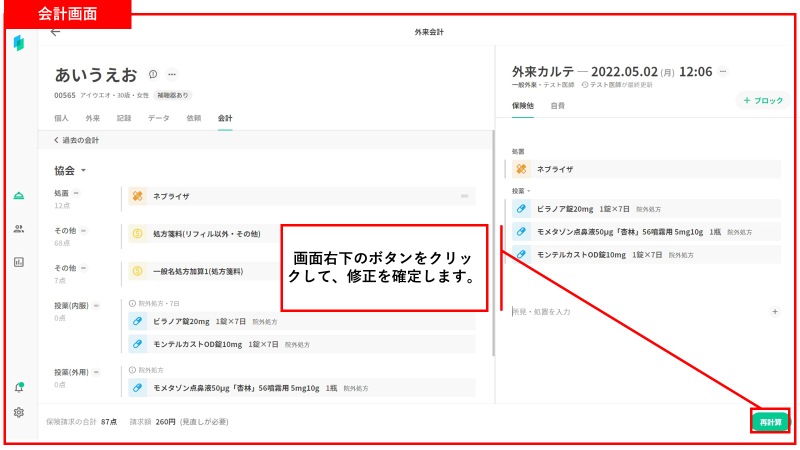Select the ネブライザ row in the billing list
The width and height of the screenshot is (800, 450).
pos(300,197)
